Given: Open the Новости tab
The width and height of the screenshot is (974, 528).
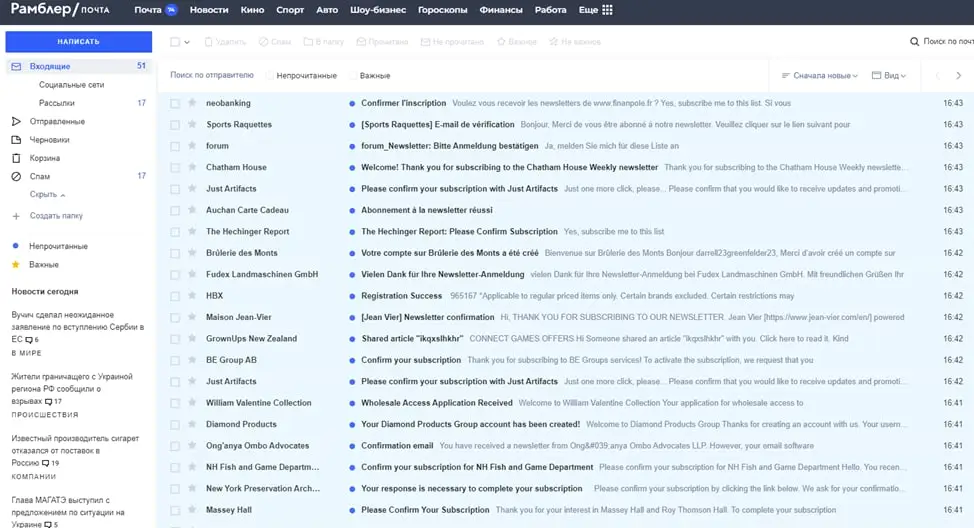Looking at the screenshot, I should click(x=209, y=10).
